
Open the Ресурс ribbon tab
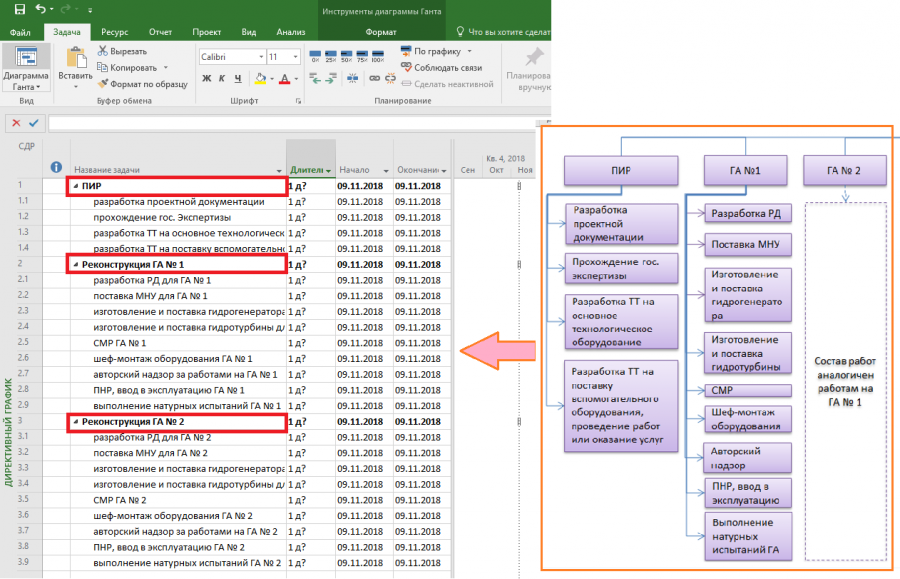tap(114, 32)
